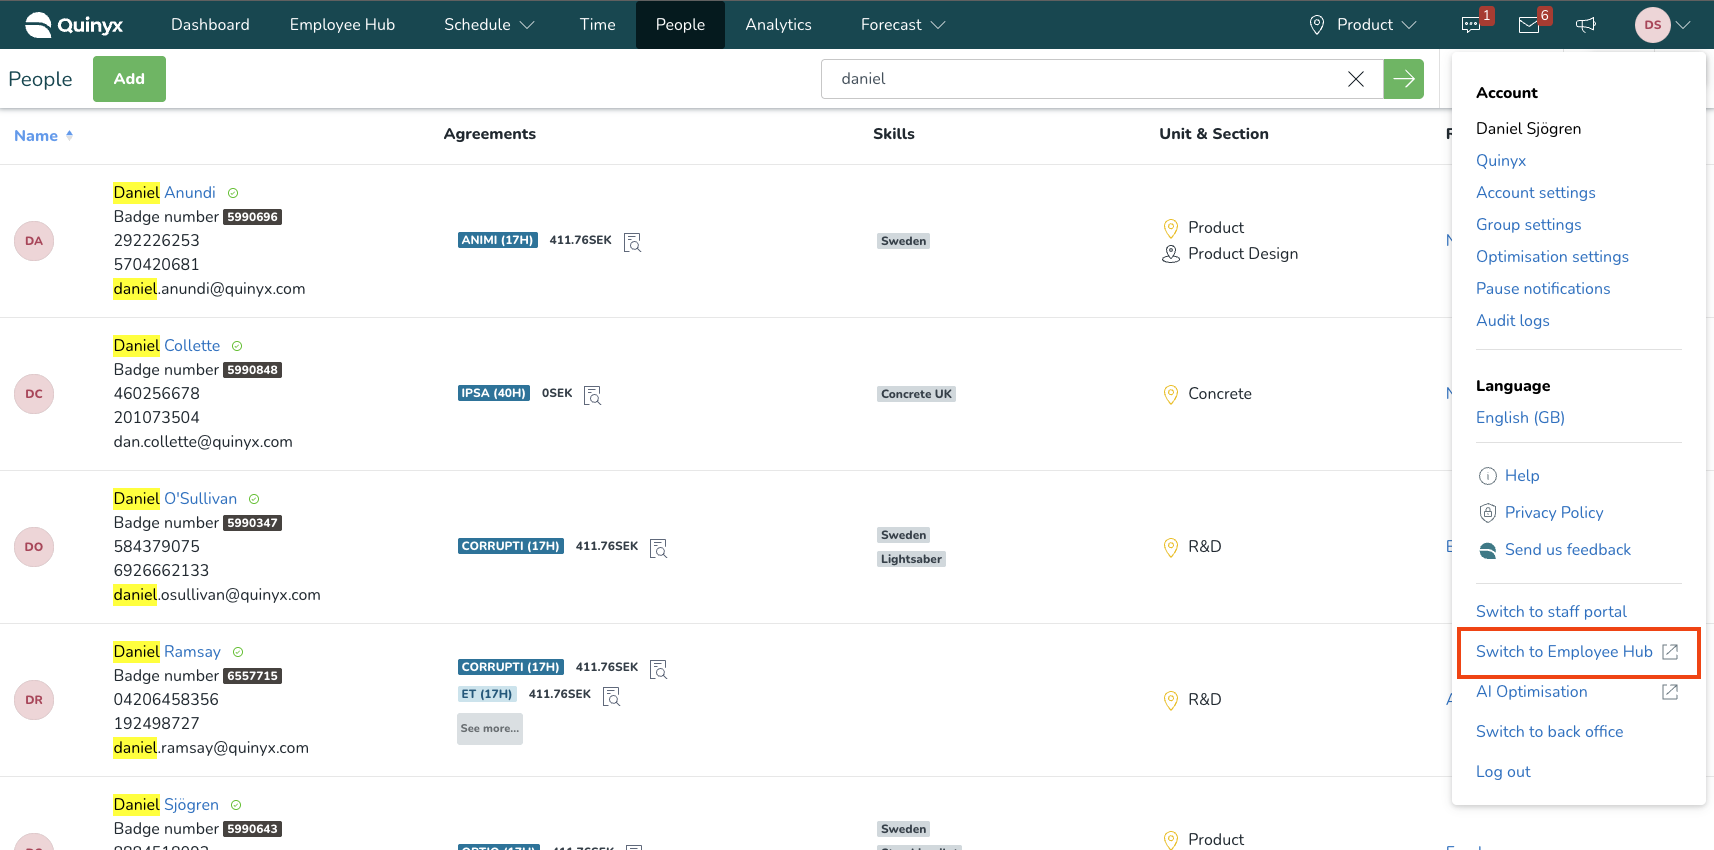Click the DR avatar circle
Viewport: 1714px width, 850px height.
point(34,700)
